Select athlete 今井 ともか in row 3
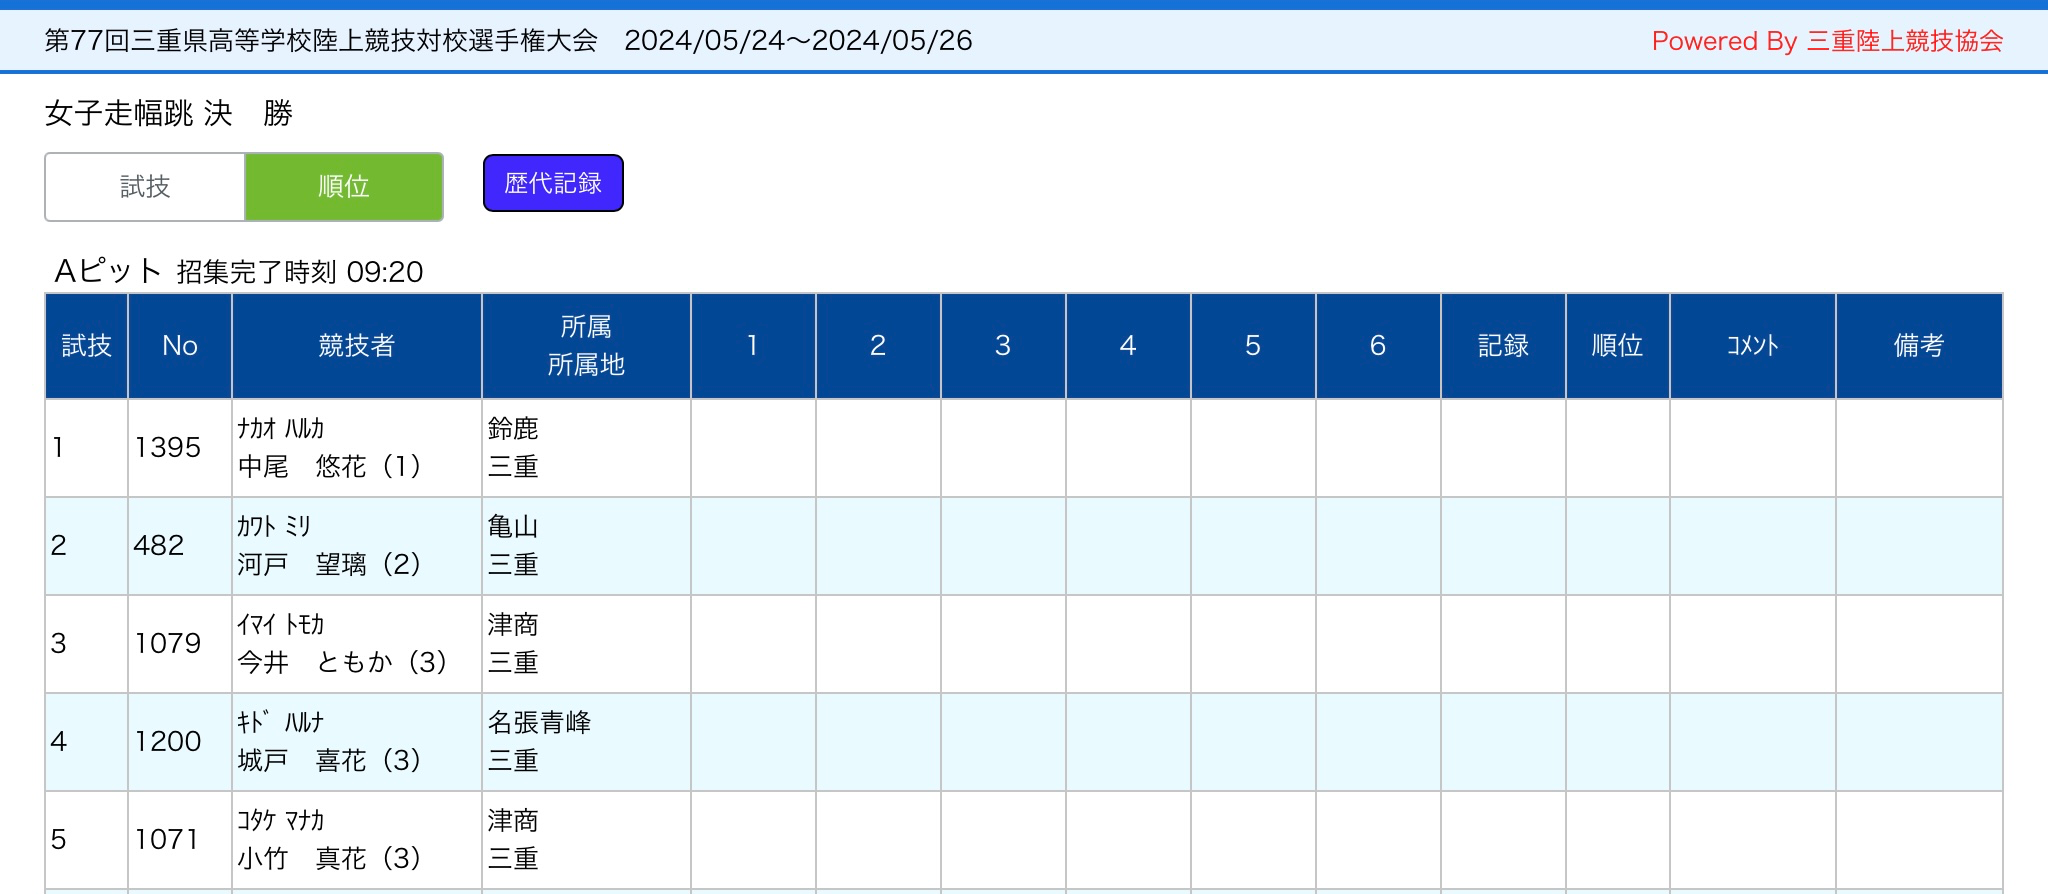2048x894 pixels. [x=341, y=662]
